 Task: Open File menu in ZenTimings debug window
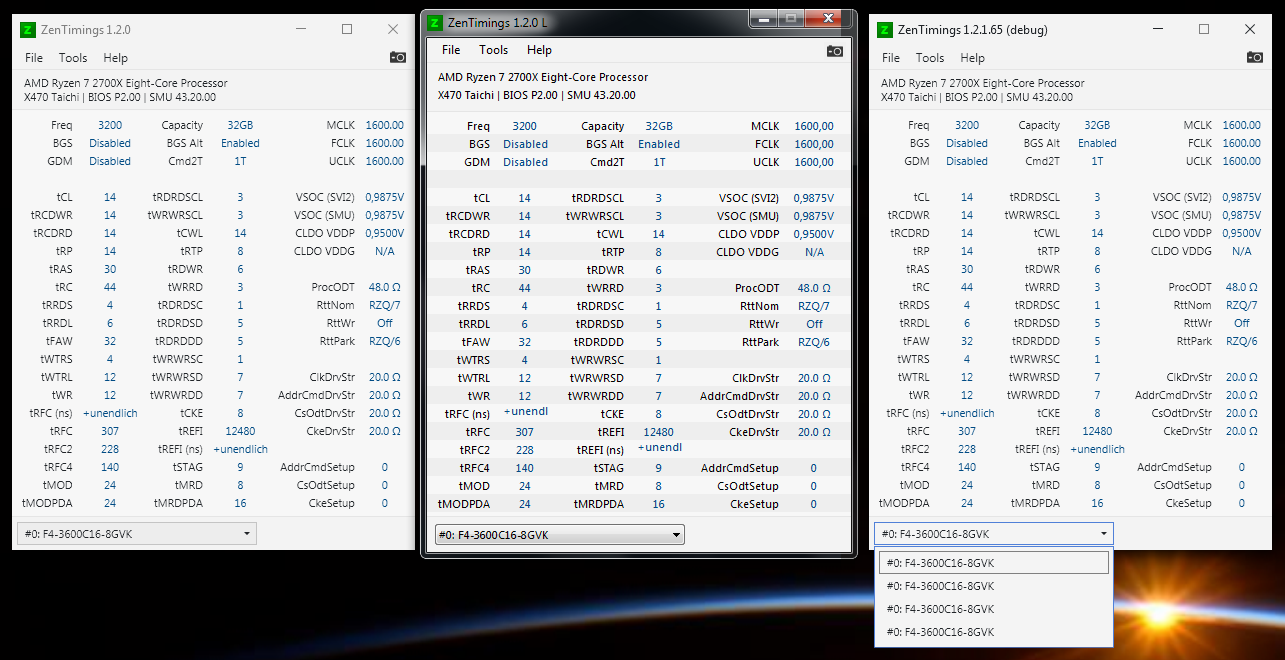[891, 58]
